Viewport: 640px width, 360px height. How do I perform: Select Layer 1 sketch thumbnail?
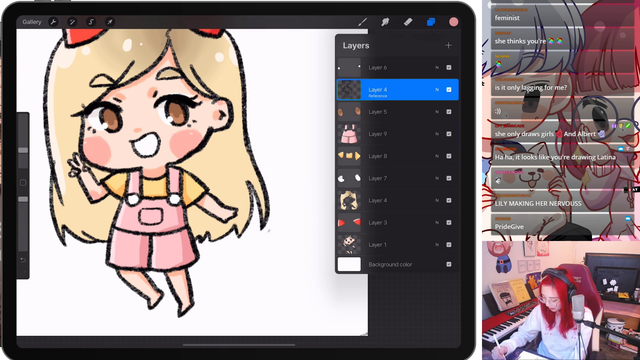pyautogui.click(x=349, y=244)
